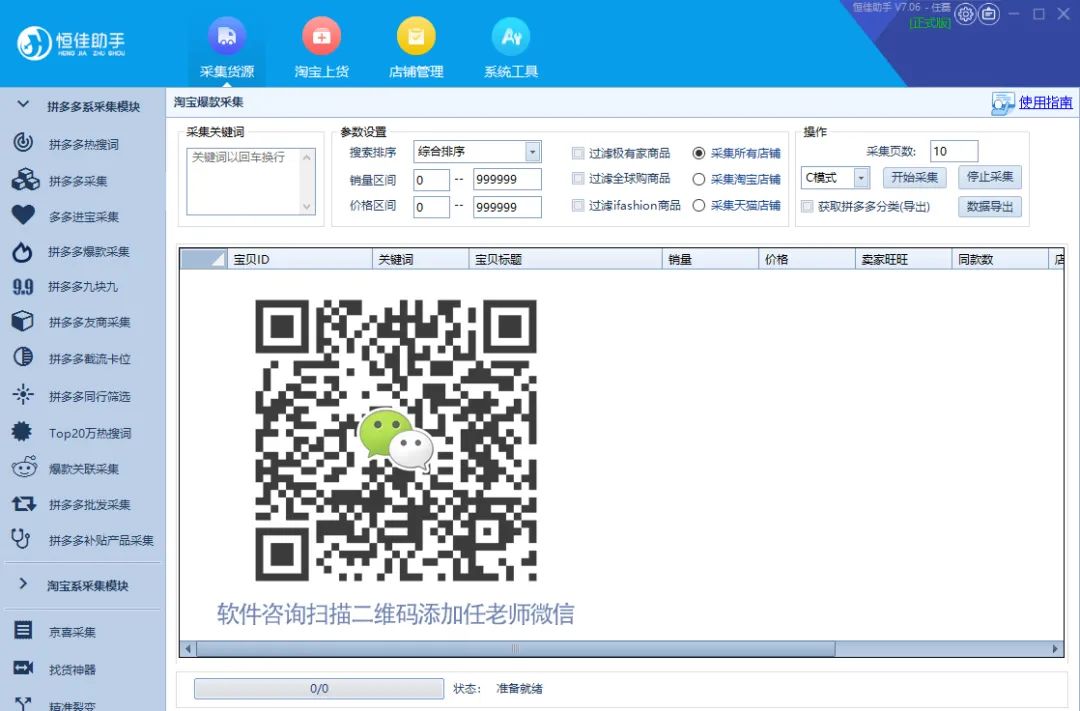Viewport: 1080px width, 711px height.
Task: Click the 准备就绪 status text
Action: [519, 688]
